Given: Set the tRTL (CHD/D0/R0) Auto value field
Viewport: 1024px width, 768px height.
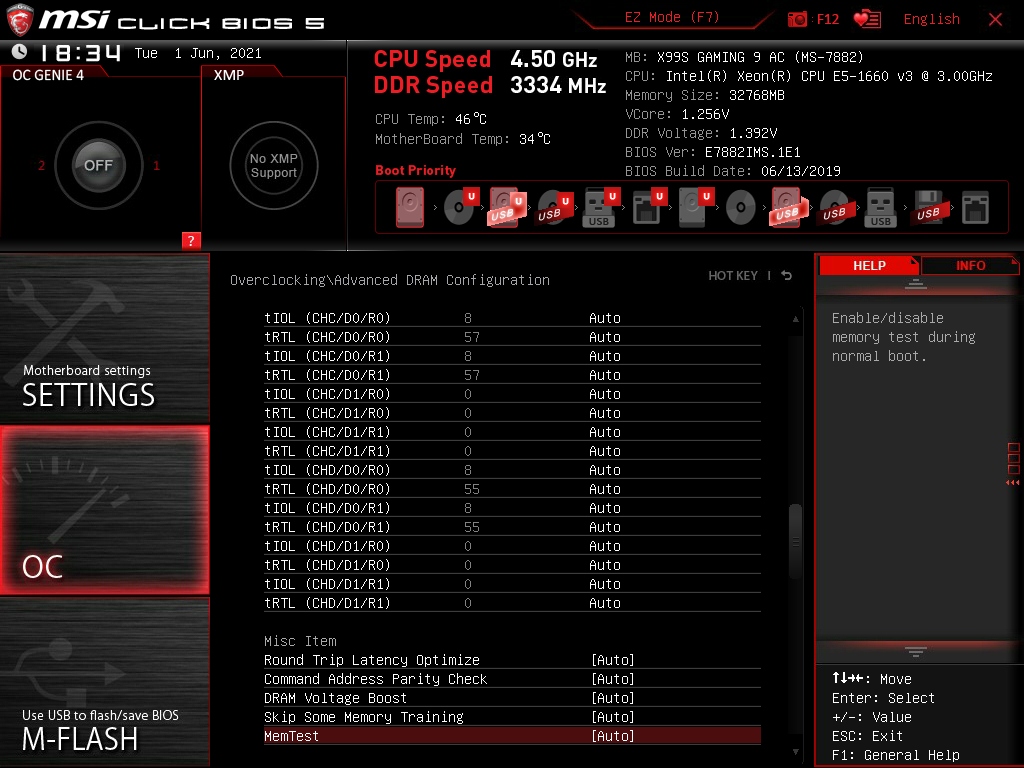Looking at the screenshot, I should tap(605, 488).
